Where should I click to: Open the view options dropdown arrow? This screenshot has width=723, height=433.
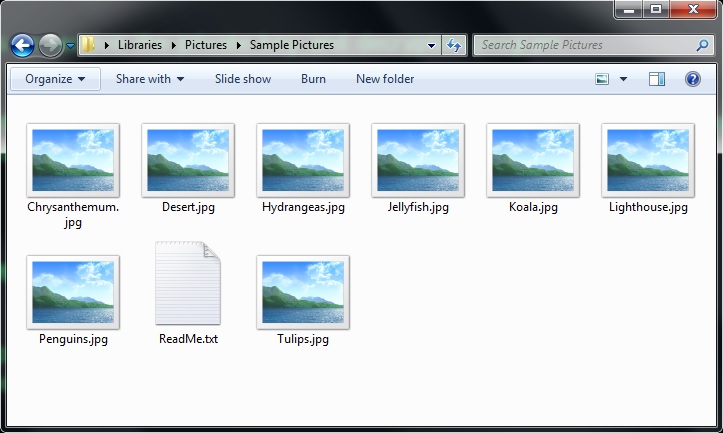623,79
